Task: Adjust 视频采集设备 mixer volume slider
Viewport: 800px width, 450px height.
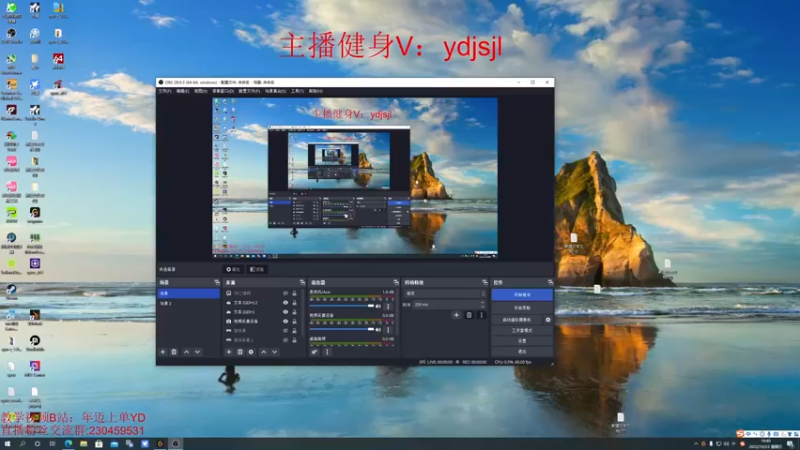Action: 342,329
